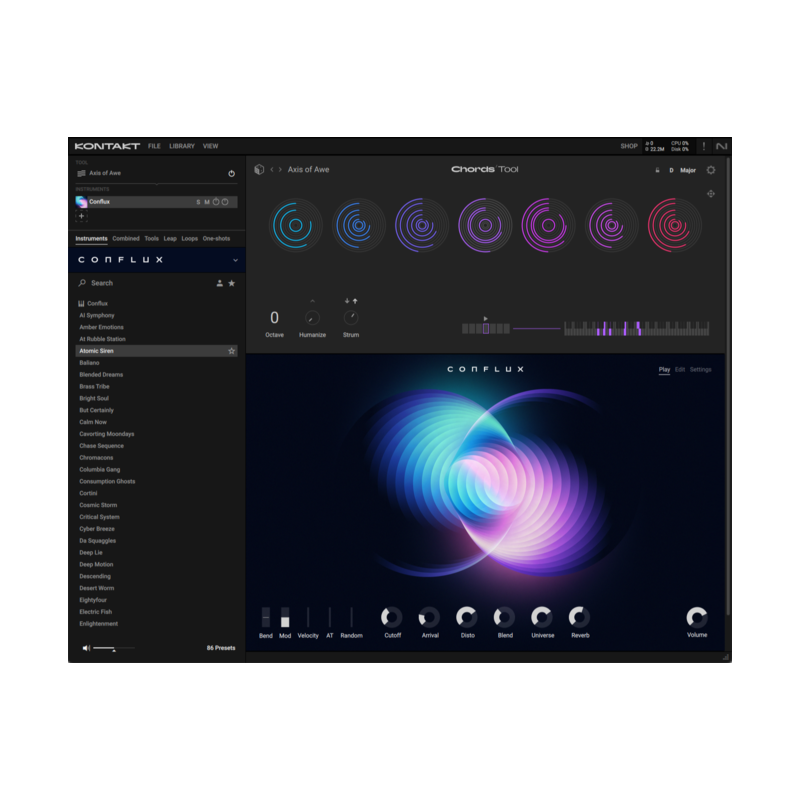Click the Strum knob
The width and height of the screenshot is (800, 800).
coord(351,318)
